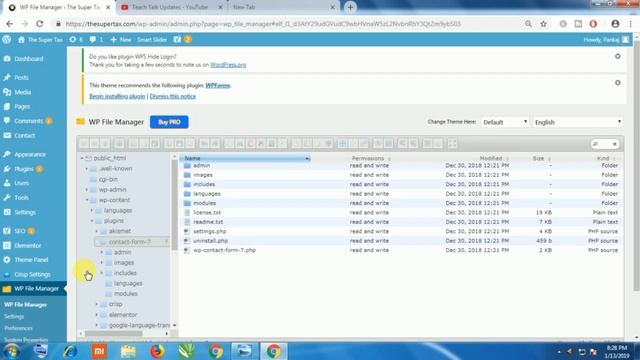Click the Cut toolbar icon

(240, 144)
